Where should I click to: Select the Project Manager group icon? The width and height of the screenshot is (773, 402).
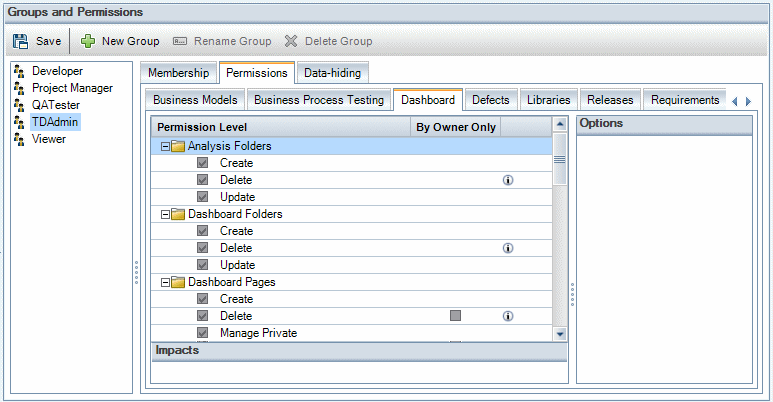pos(19,88)
